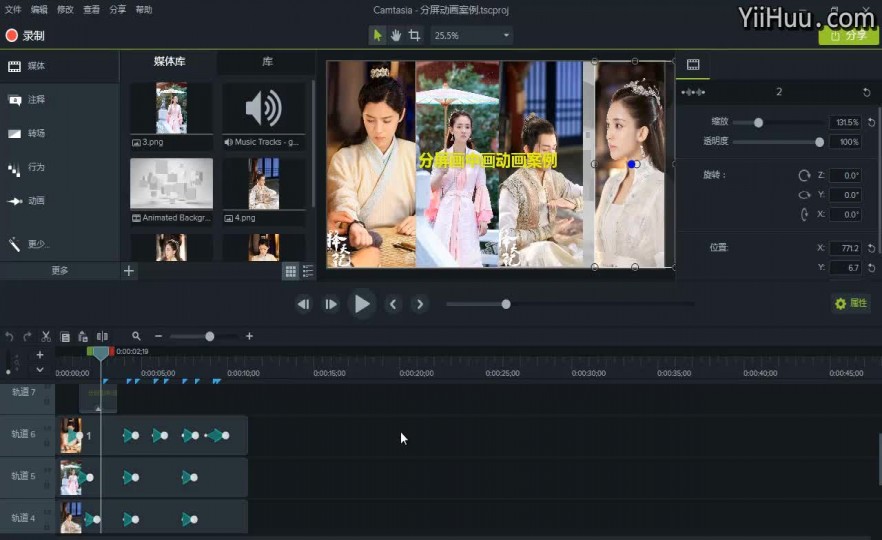
Task: Click the Y-axis rotation icon
Action: pyautogui.click(x=804, y=195)
